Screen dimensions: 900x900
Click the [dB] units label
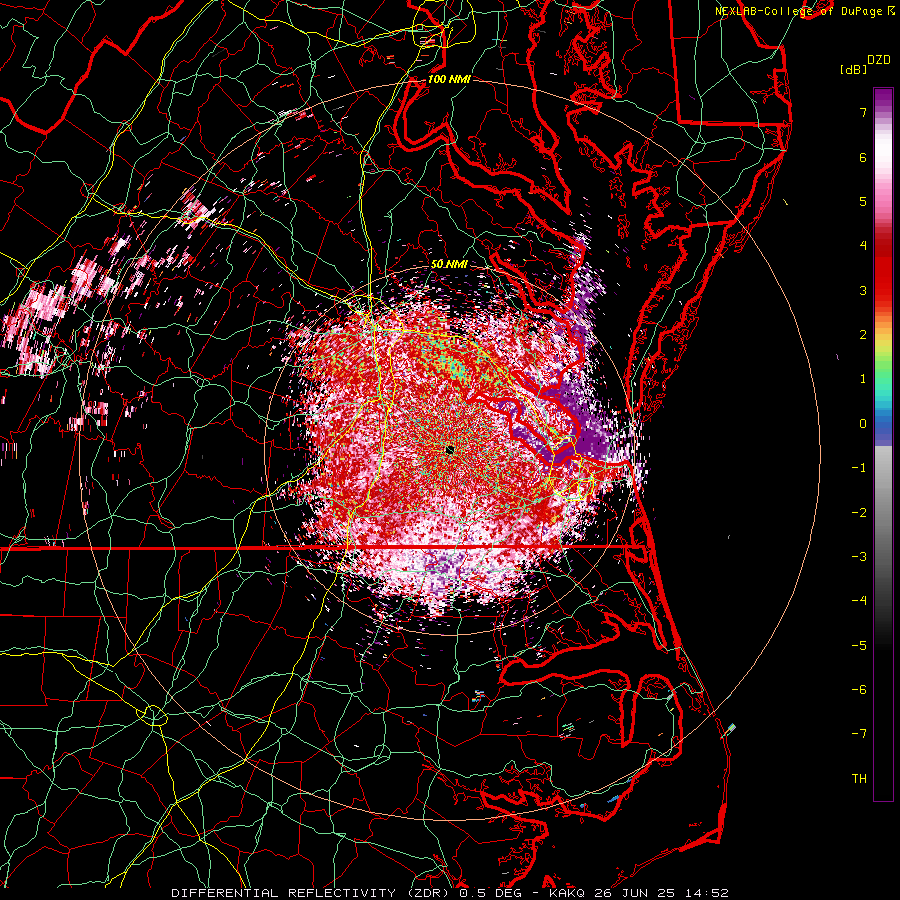point(853,69)
